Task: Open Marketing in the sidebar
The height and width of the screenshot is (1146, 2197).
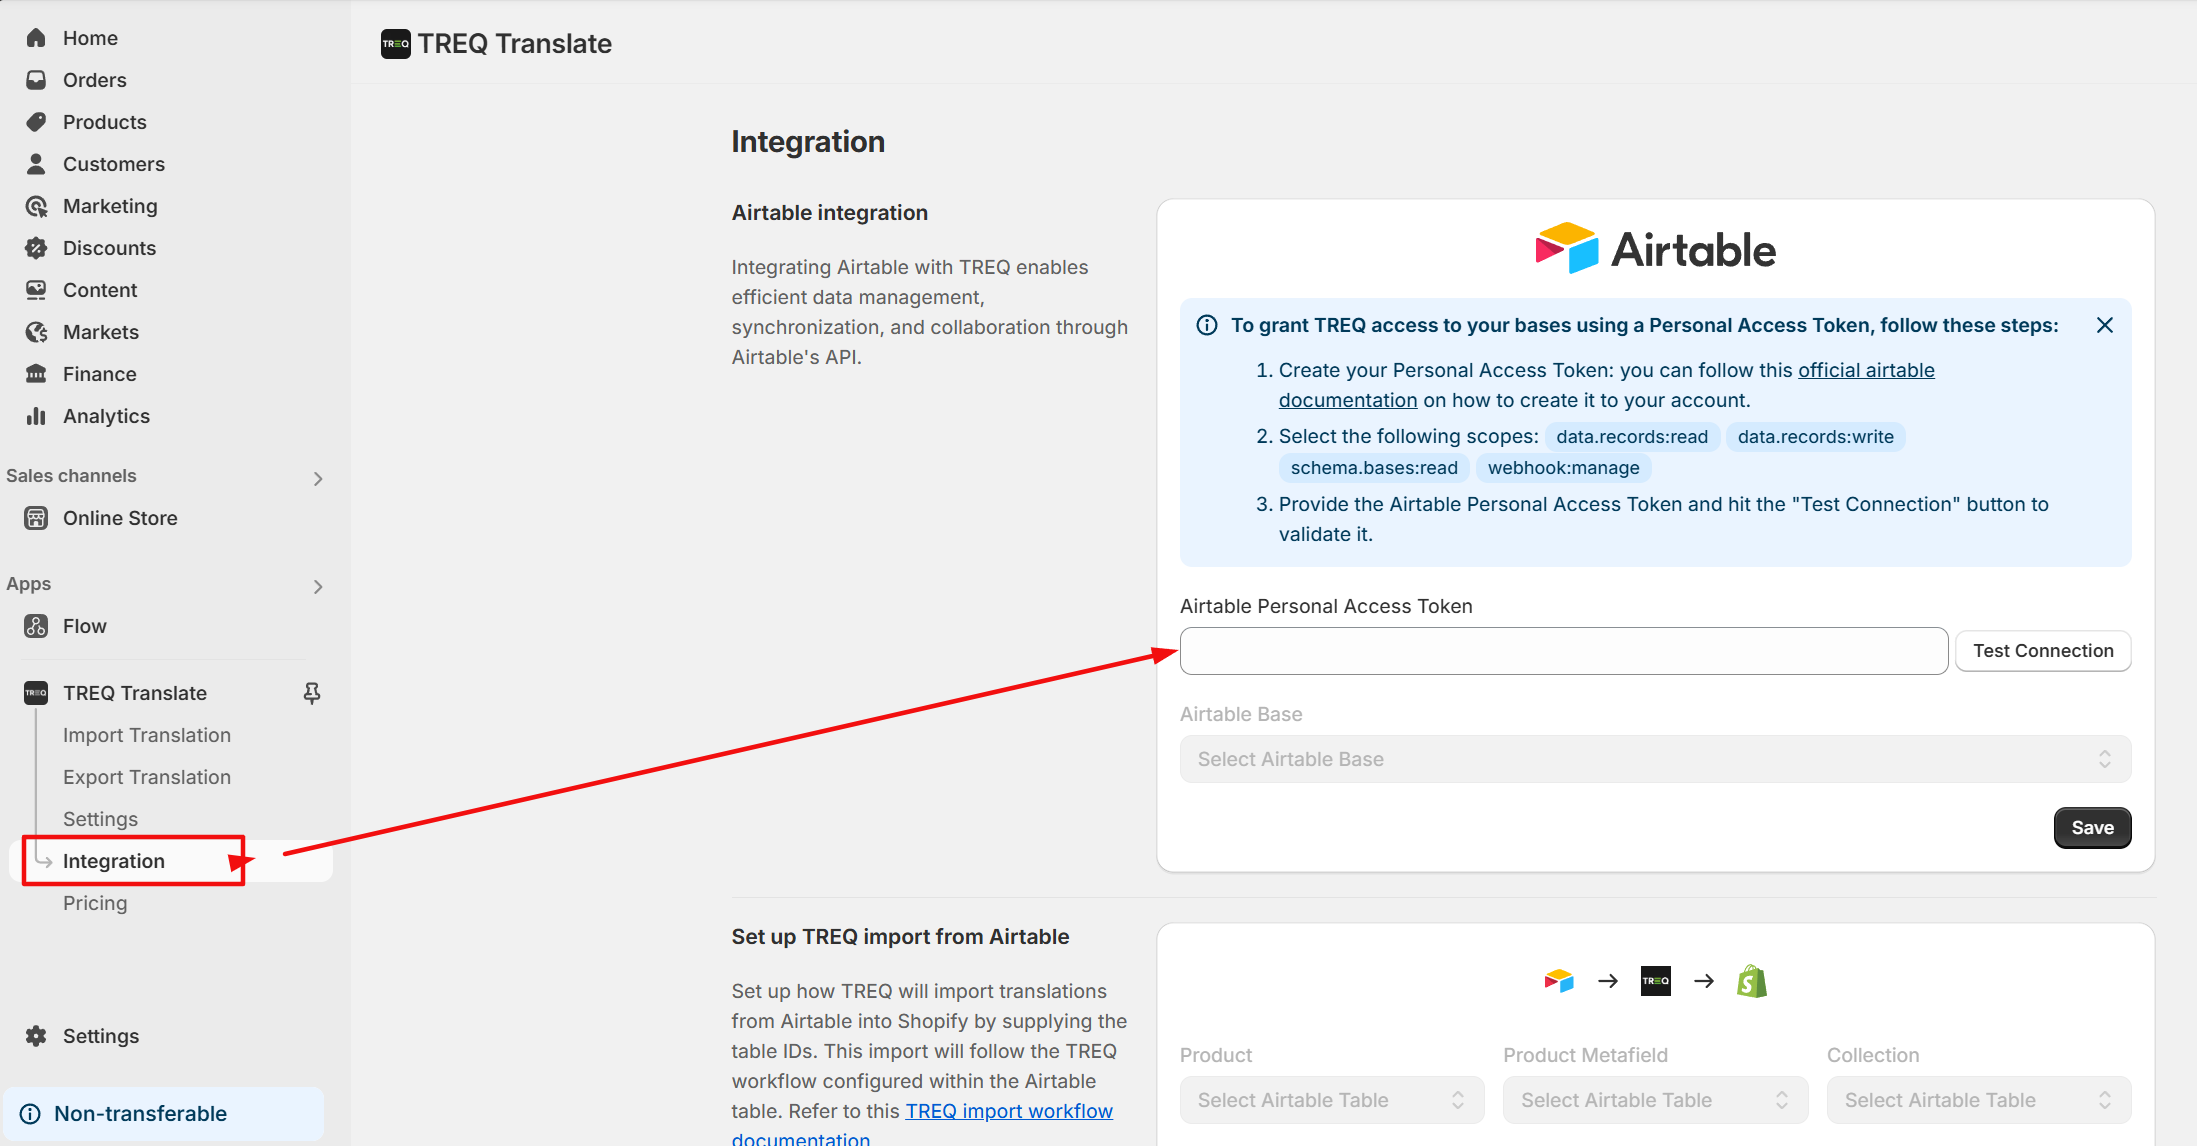Action: pyautogui.click(x=110, y=206)
